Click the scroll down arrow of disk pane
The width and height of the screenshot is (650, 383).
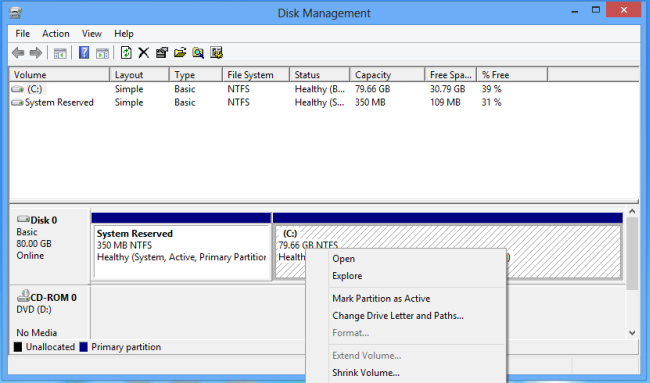(632, 332)
